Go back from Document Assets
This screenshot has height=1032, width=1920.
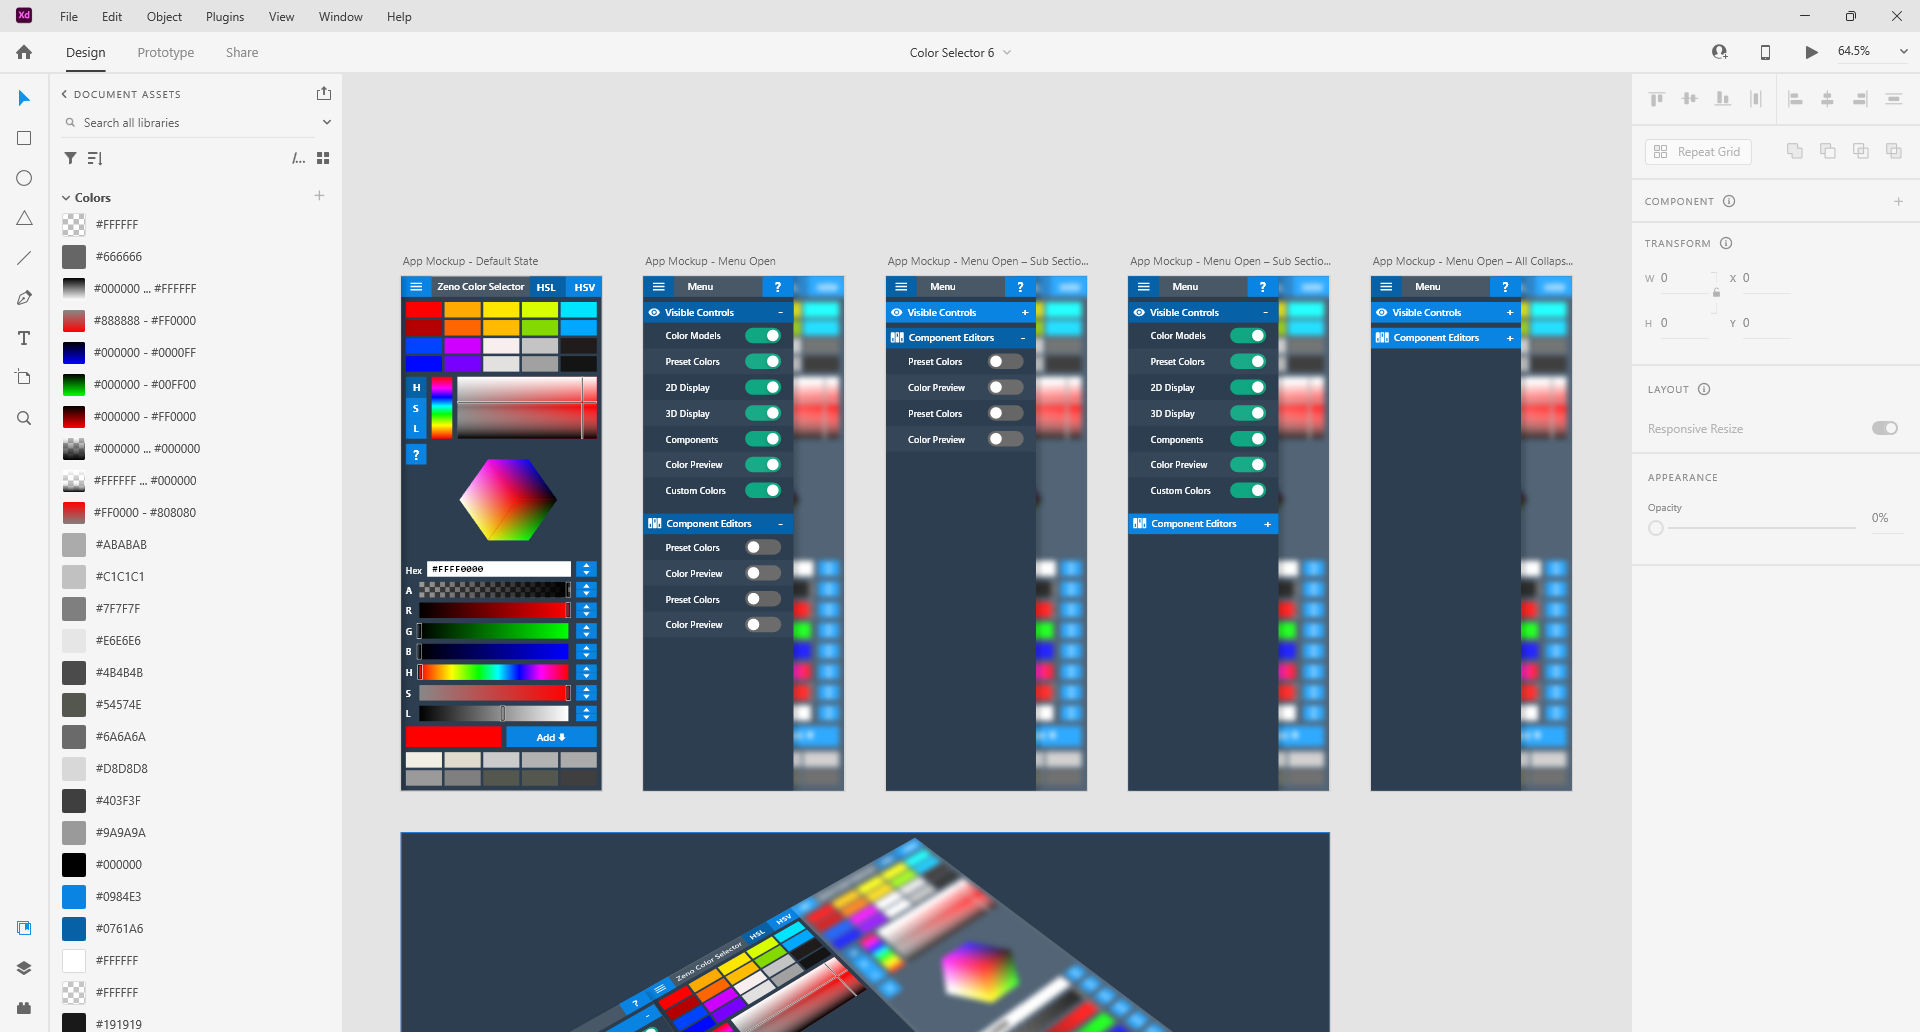64,94
